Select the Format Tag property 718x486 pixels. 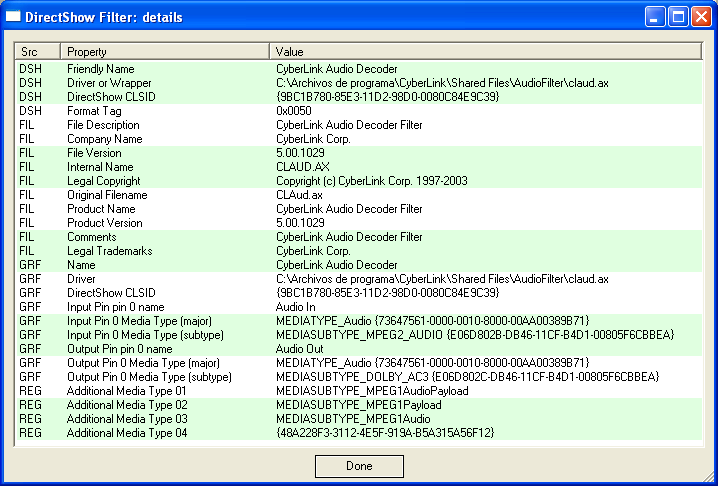point(94,111)
